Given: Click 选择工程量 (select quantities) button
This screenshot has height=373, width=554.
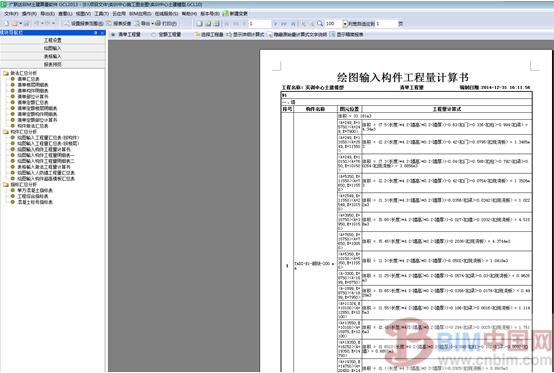Looking at the screenshot, I should click(x=209, y=35).
